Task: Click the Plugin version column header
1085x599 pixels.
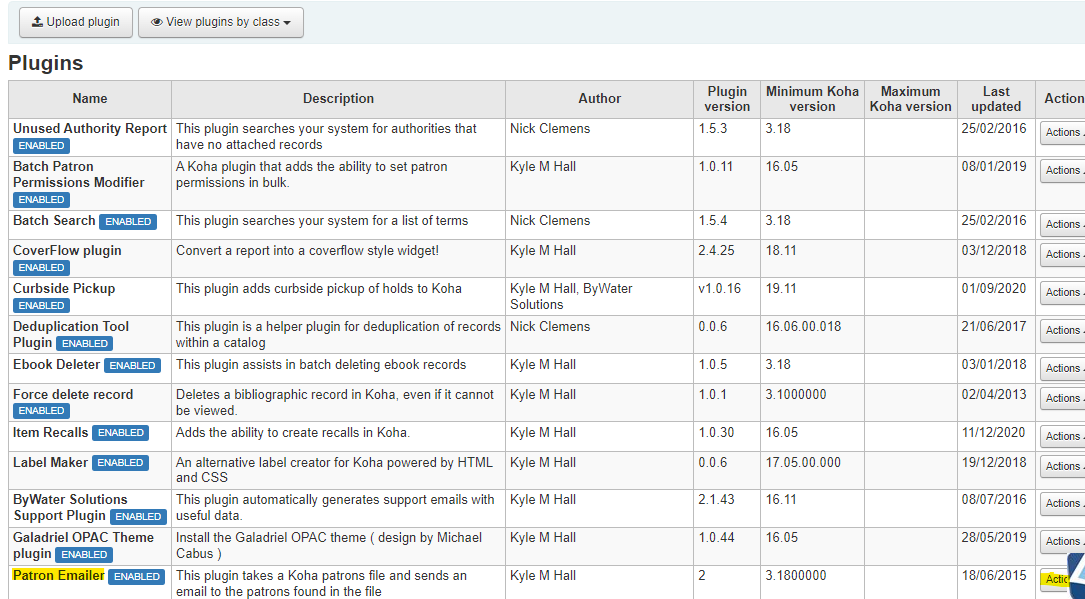Action: coord(727,99)
